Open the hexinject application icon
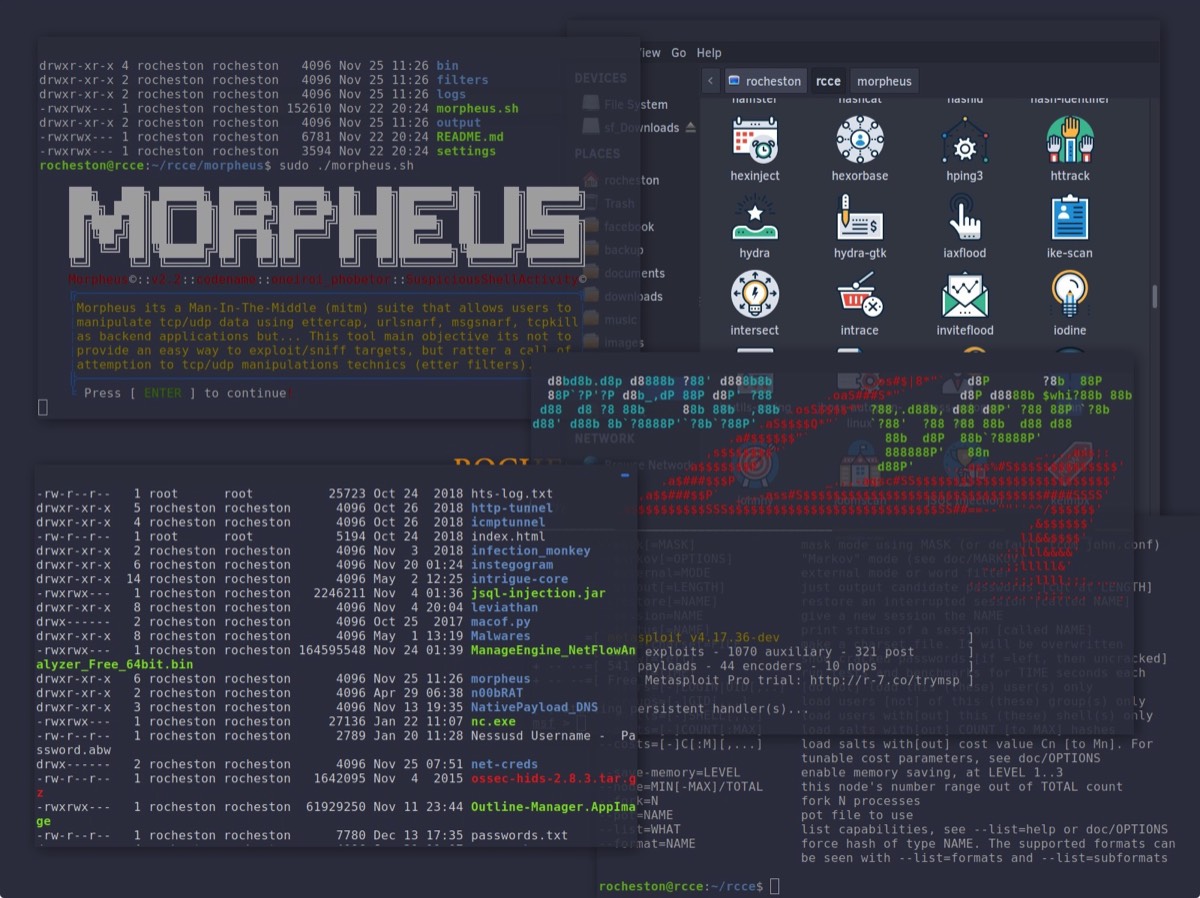This screenshot has width=1200, height=898. (x=754, y=141)
